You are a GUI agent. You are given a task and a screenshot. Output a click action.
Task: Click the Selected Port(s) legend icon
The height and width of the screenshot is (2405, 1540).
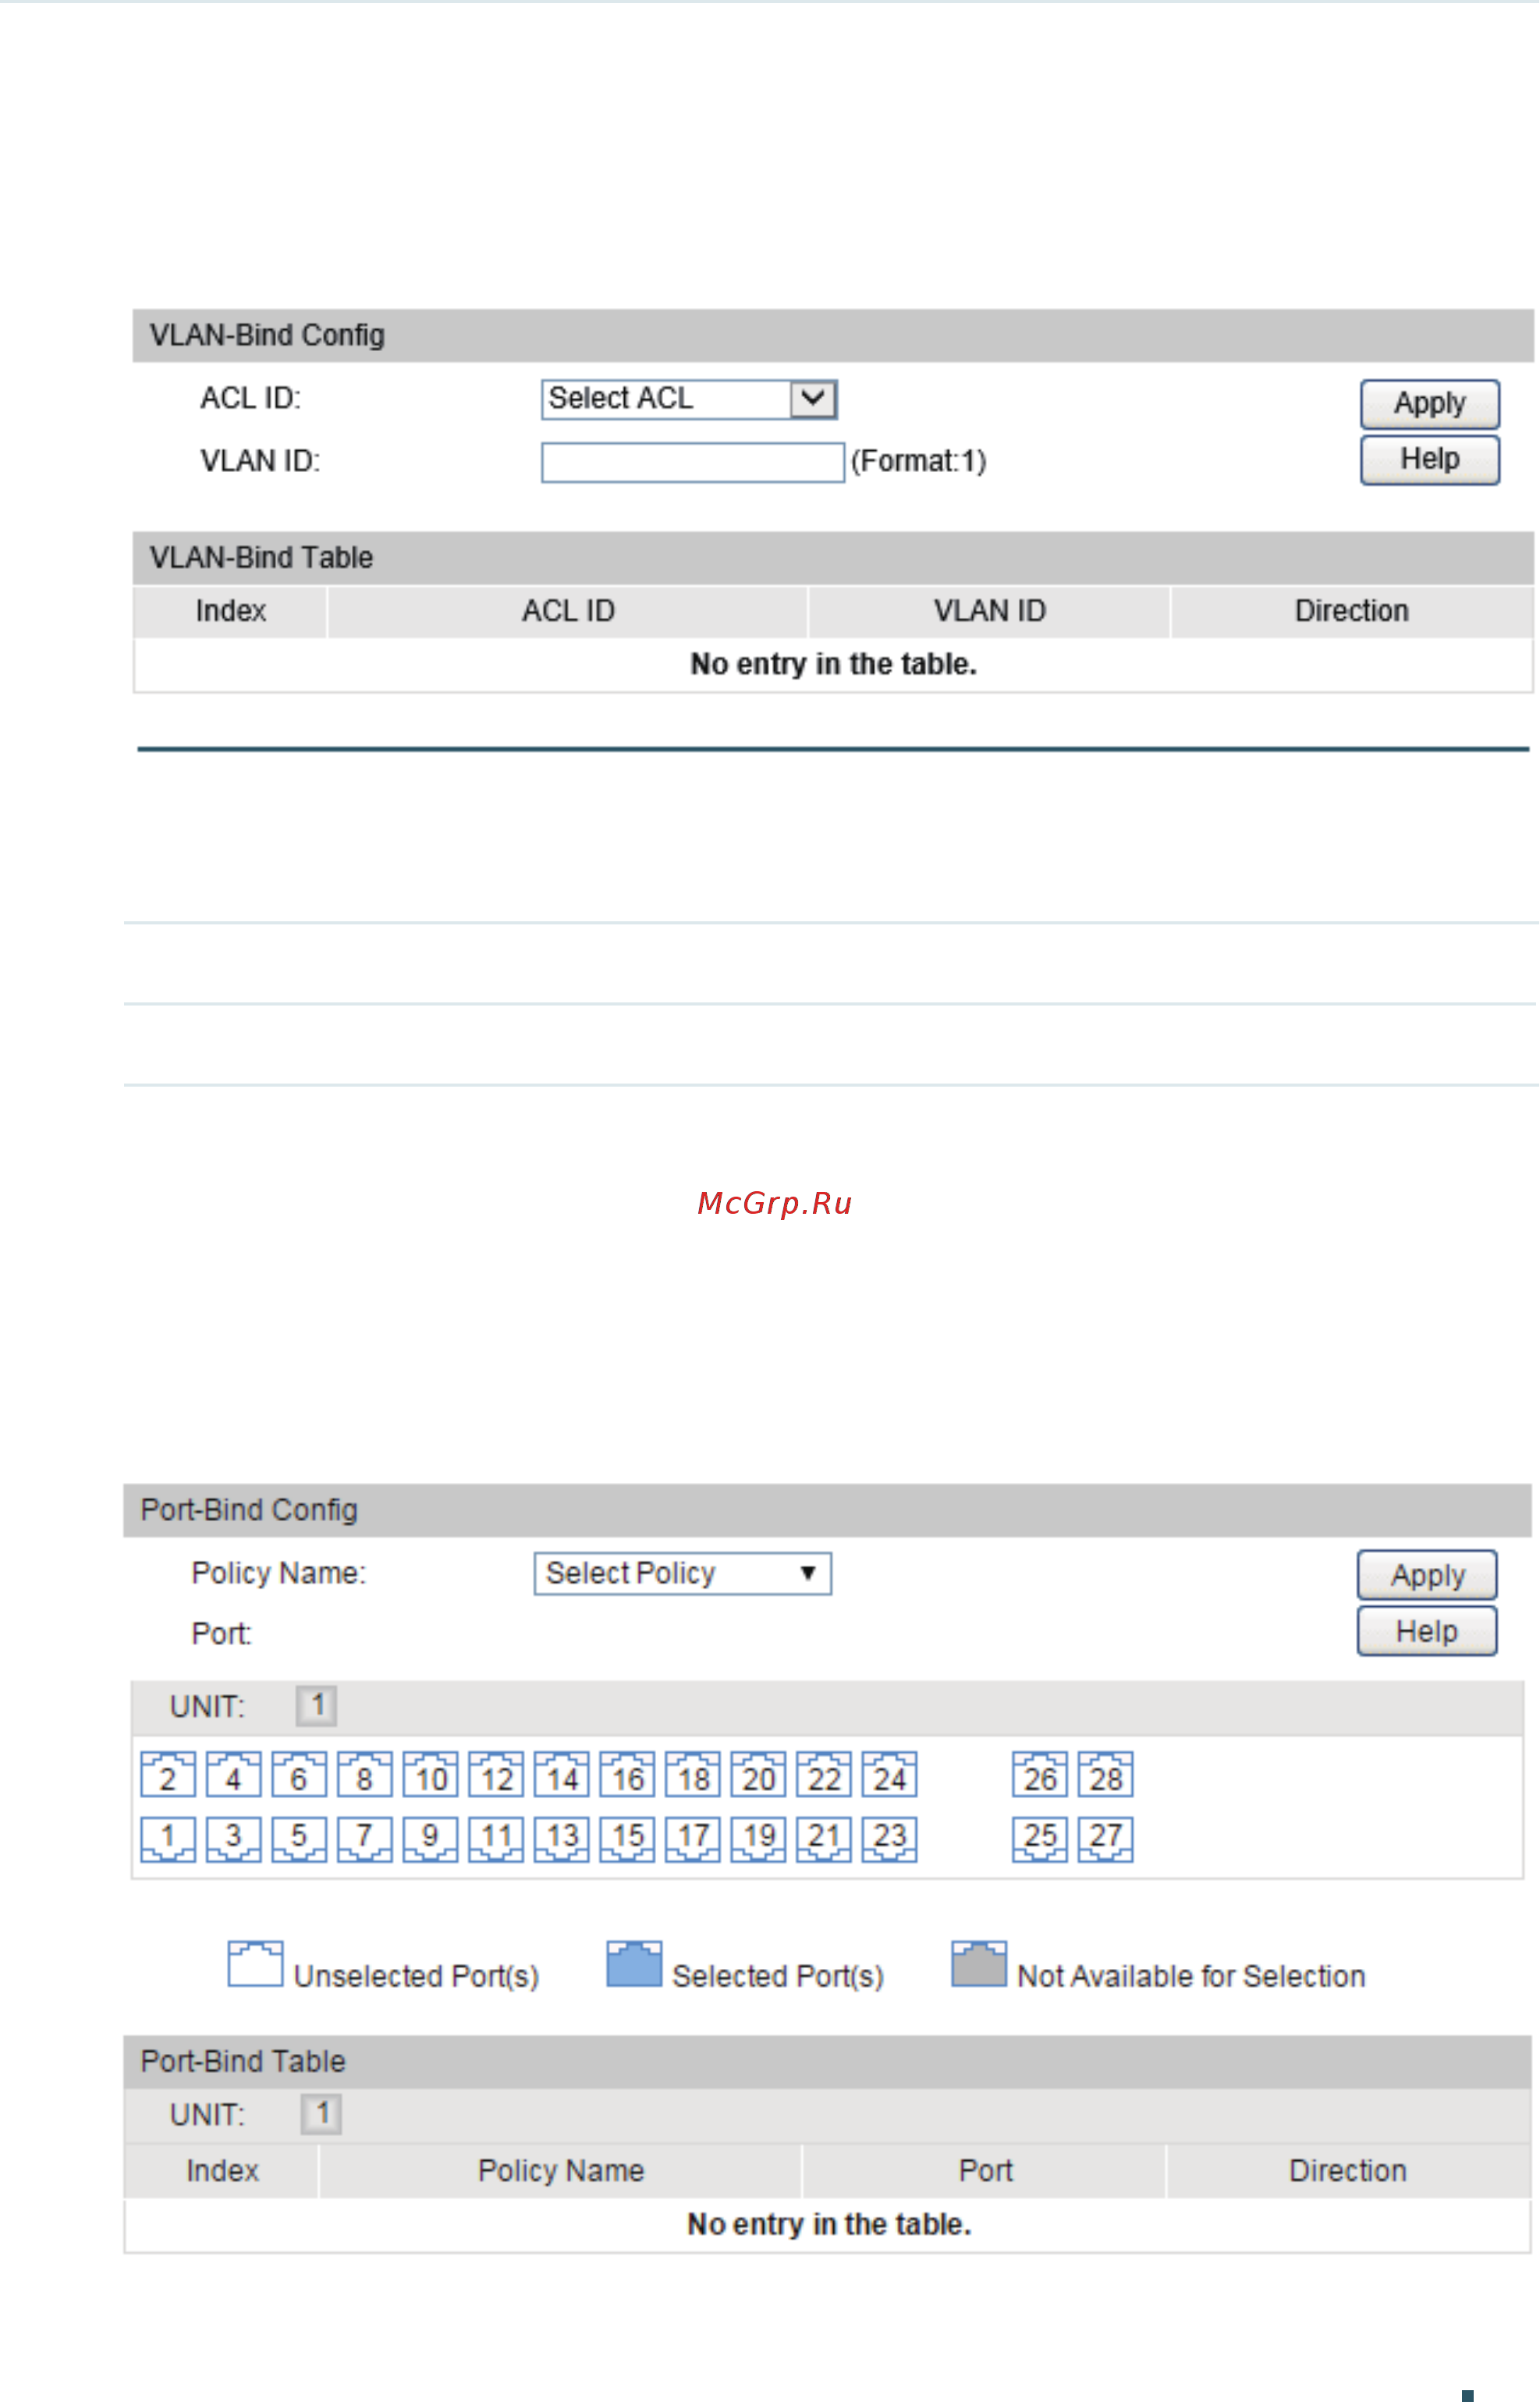635,1964
